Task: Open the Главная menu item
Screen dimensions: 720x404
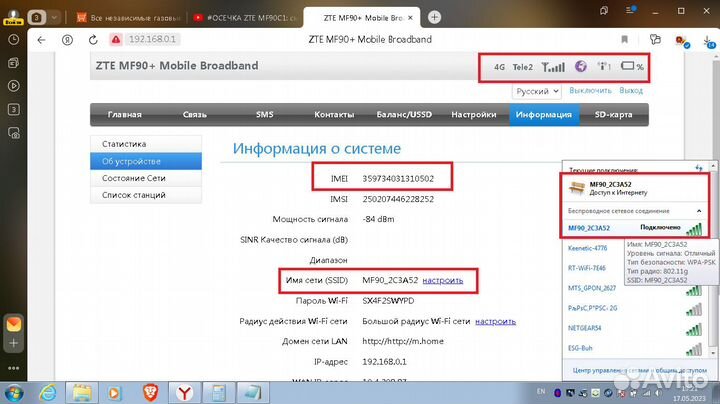Action: click(124, 115)
